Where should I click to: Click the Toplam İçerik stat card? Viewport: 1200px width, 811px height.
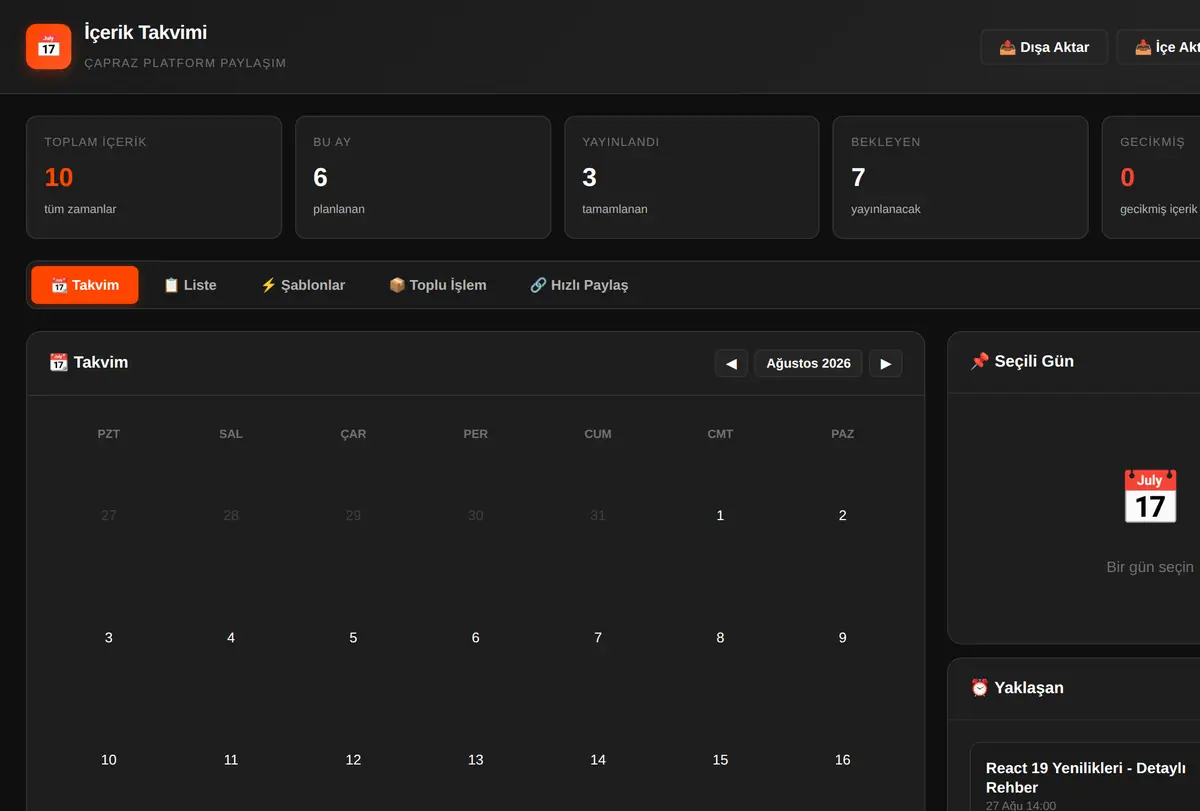coord(154,177)
